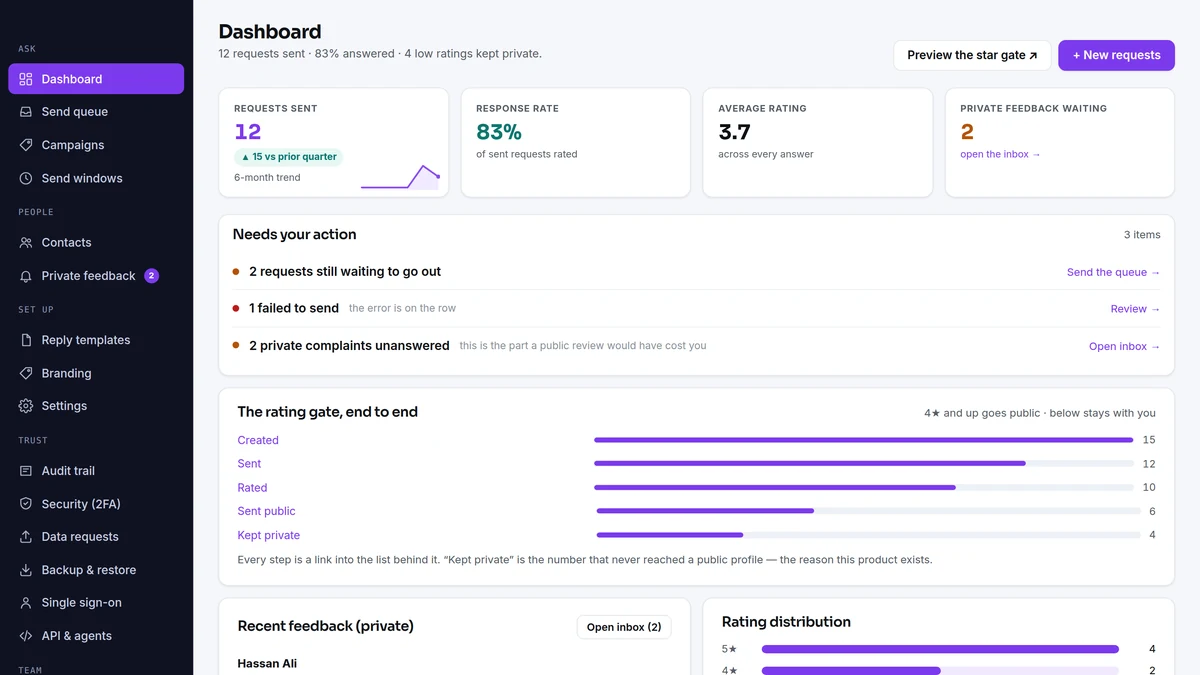
Task: Click the + New requests button
Action: coord(1116,55)
